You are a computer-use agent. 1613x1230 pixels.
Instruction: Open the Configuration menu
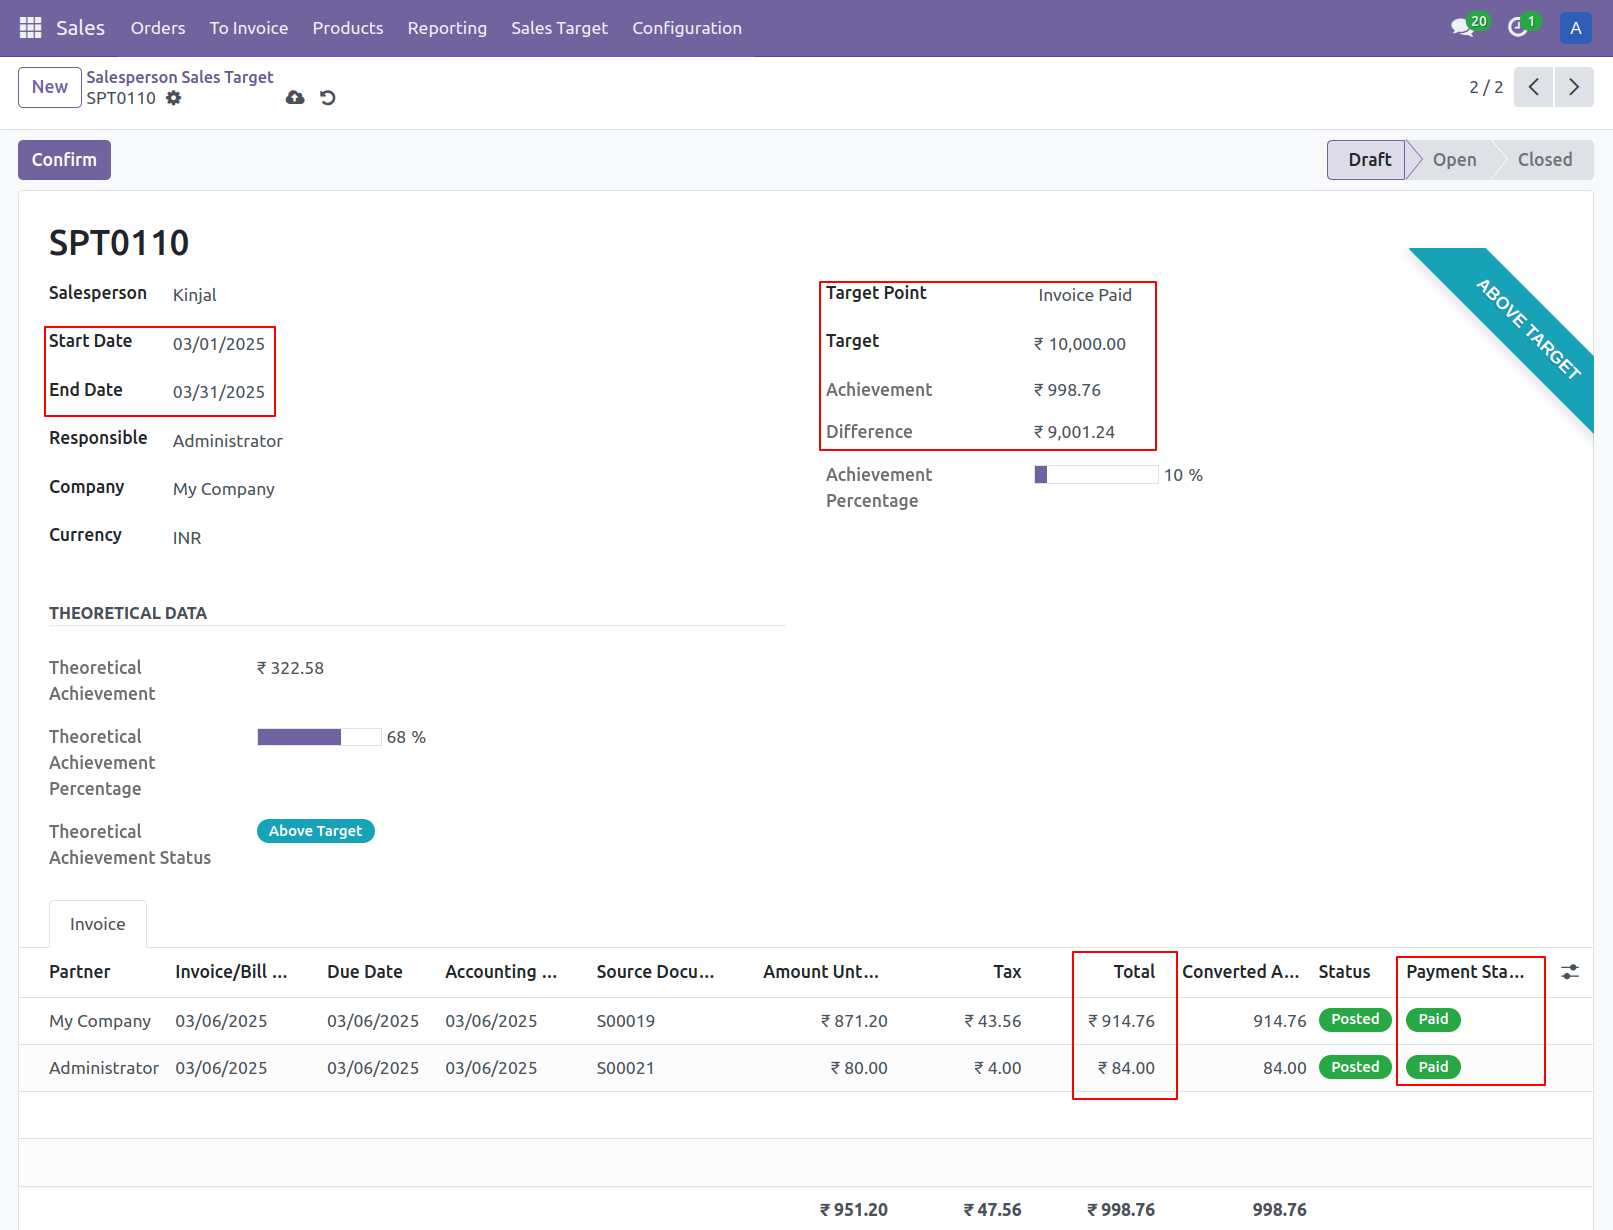click(x=687, y=28)
